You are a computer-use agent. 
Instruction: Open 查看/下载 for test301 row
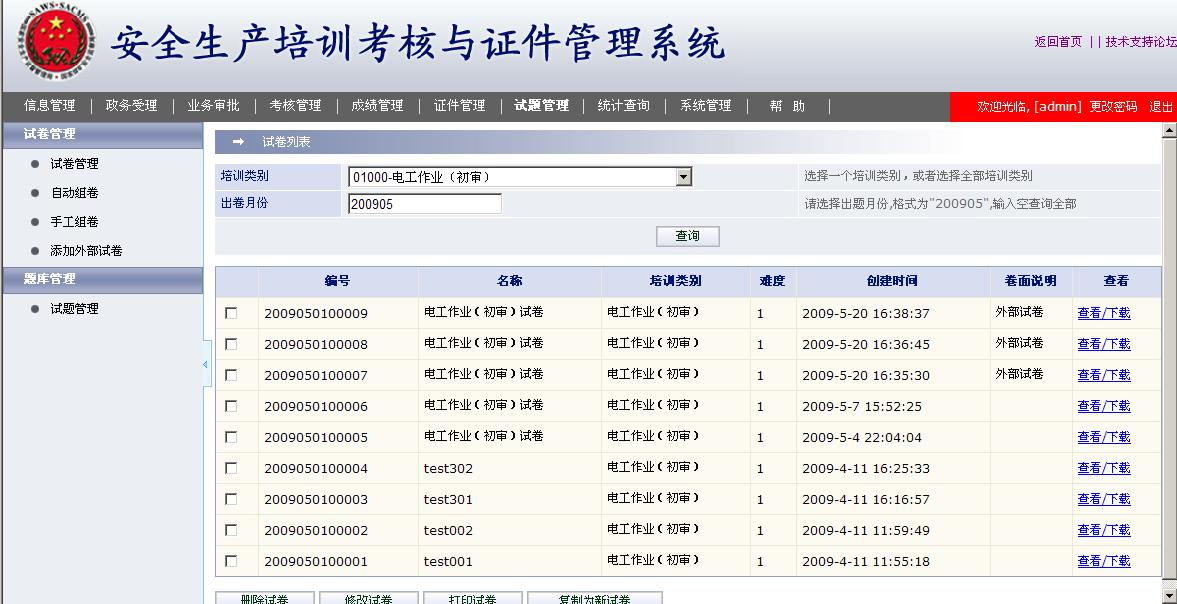(1103, 499)
